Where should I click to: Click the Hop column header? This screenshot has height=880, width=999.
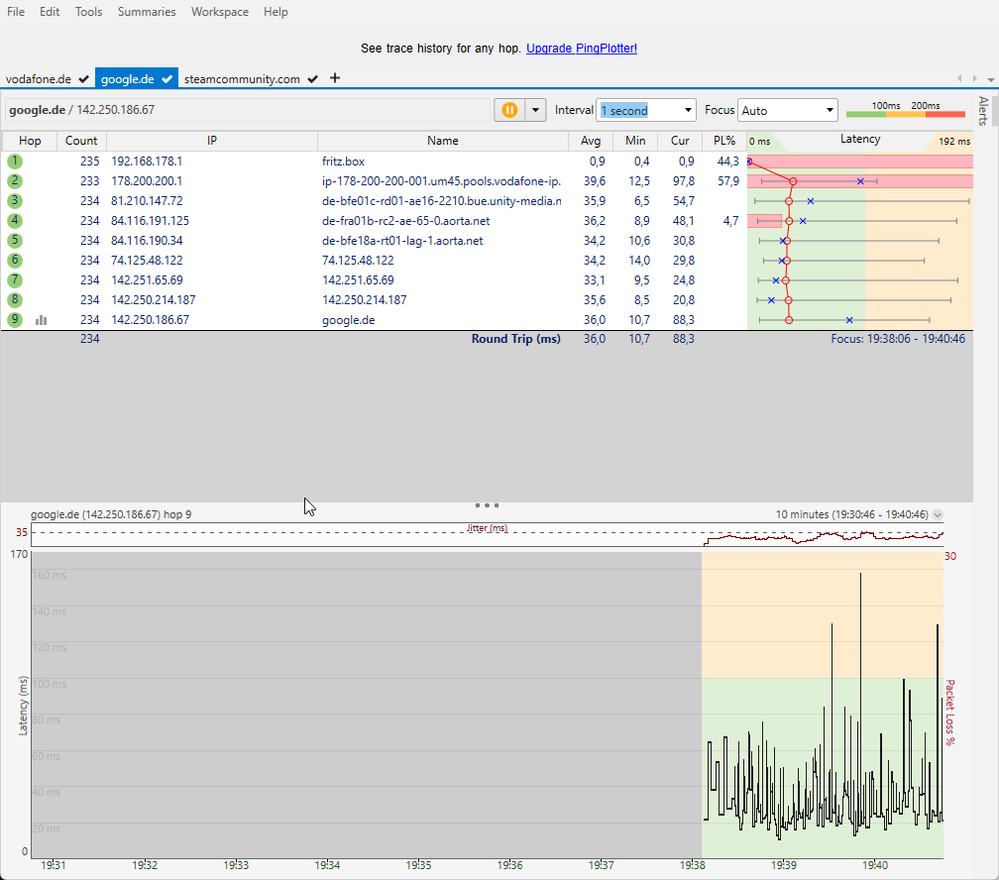point(29,141)
